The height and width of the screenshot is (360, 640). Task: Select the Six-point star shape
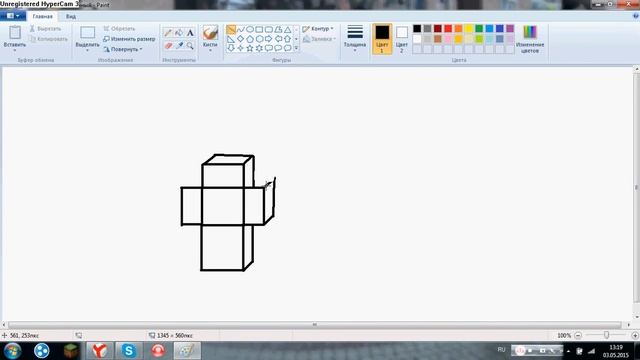(259, 48)
